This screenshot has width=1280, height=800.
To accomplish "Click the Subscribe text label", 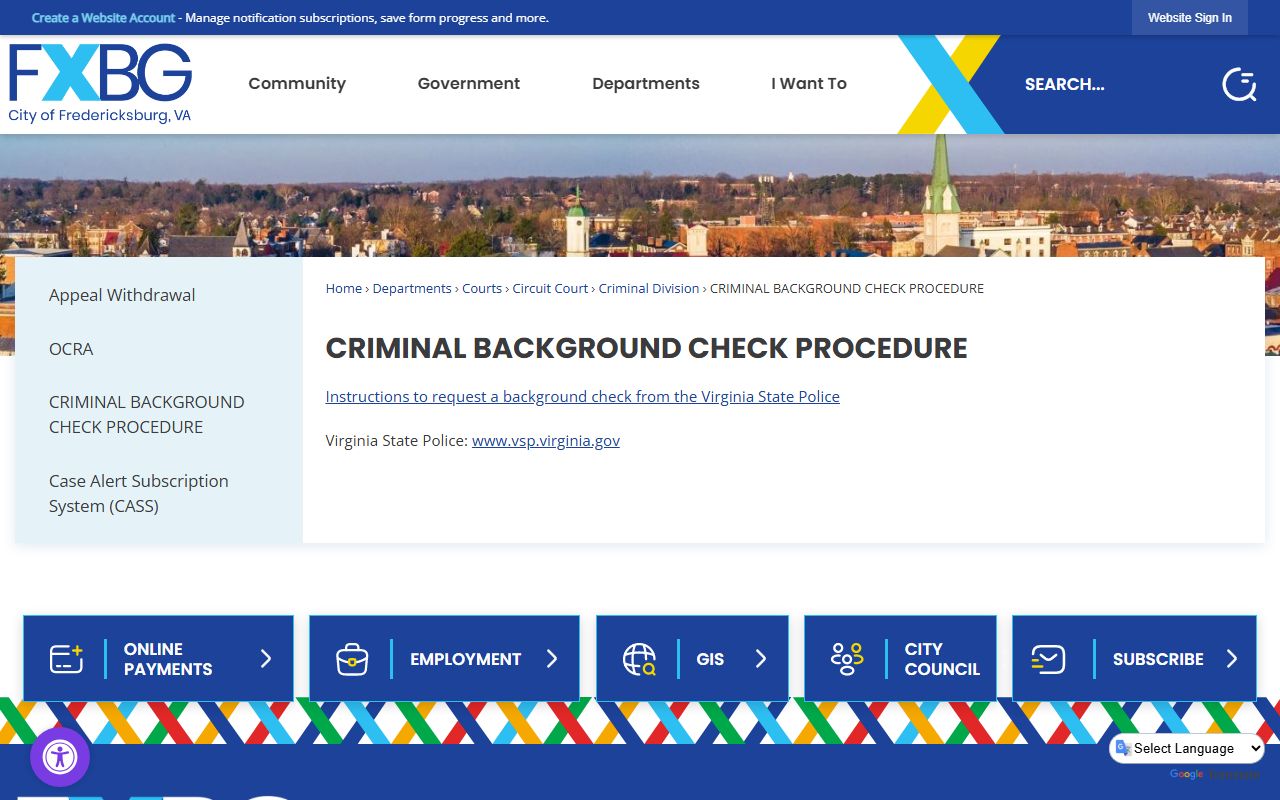I will pyautogui.click(x=1158, y=659).
